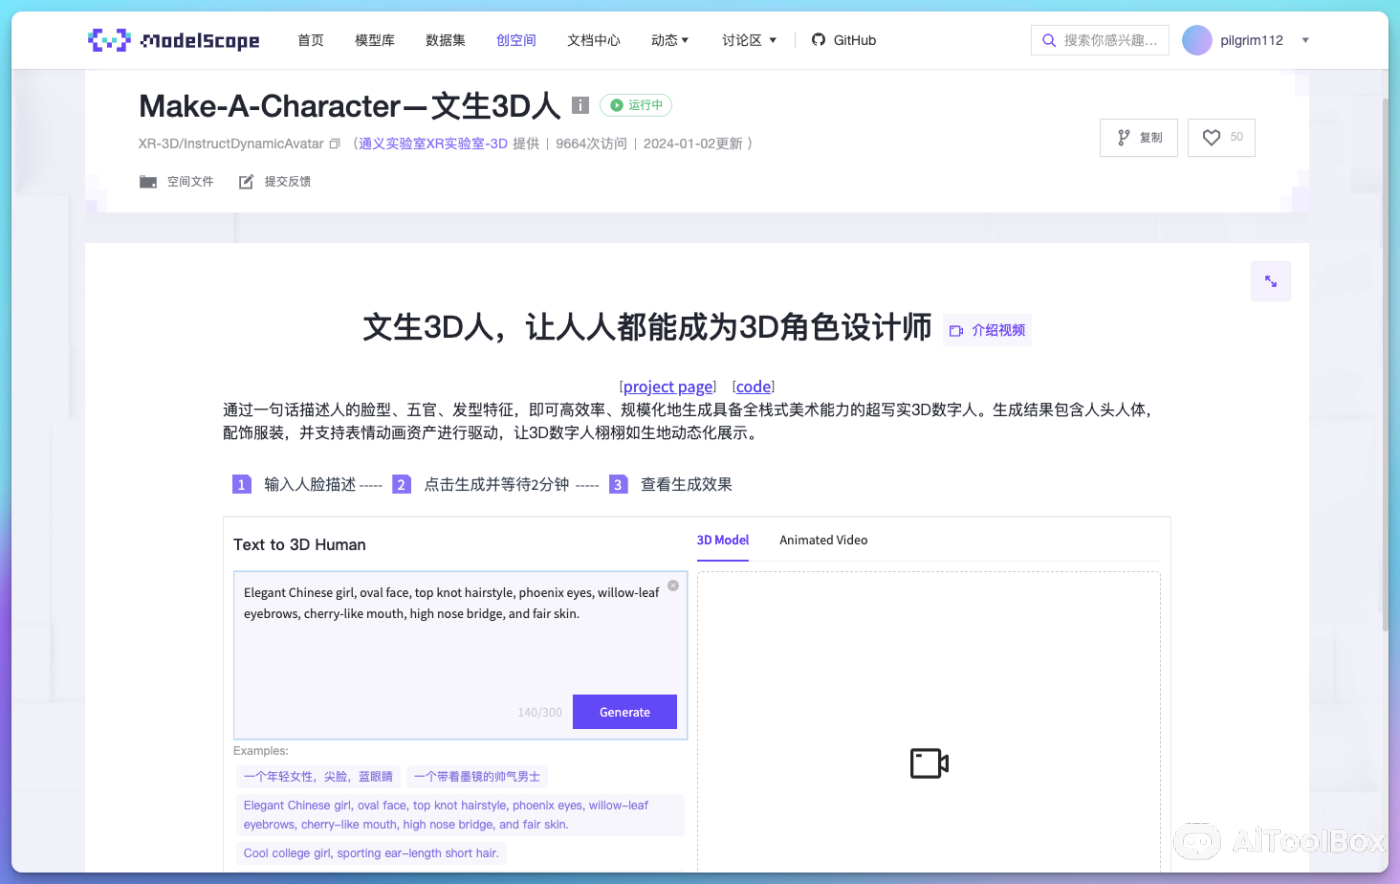1400x884 pixels.
Task: Click the video icon in the 介绍视频 badge
Action: [x=958, y=330]
